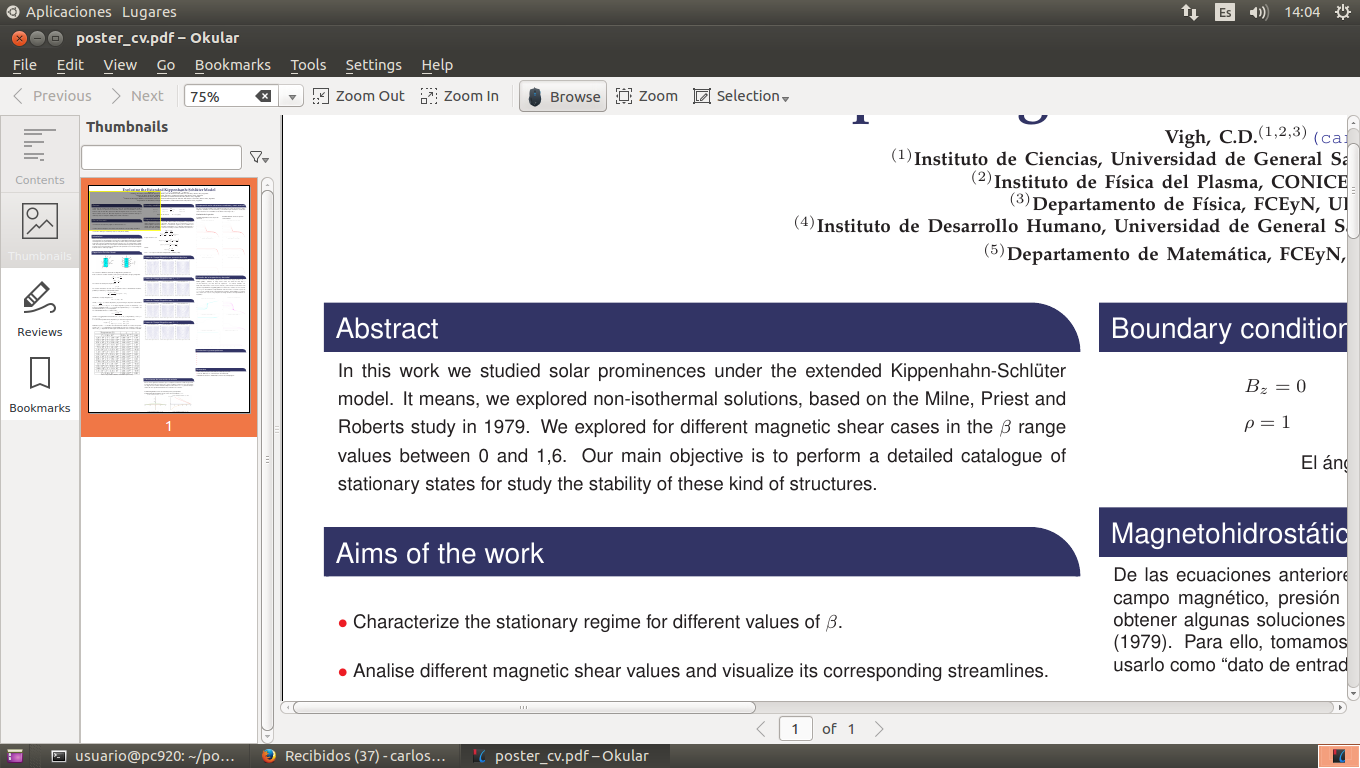Click the previous page arrow at the bottom
This screenshot has width=1360, height=768.
tap(761, 729)
